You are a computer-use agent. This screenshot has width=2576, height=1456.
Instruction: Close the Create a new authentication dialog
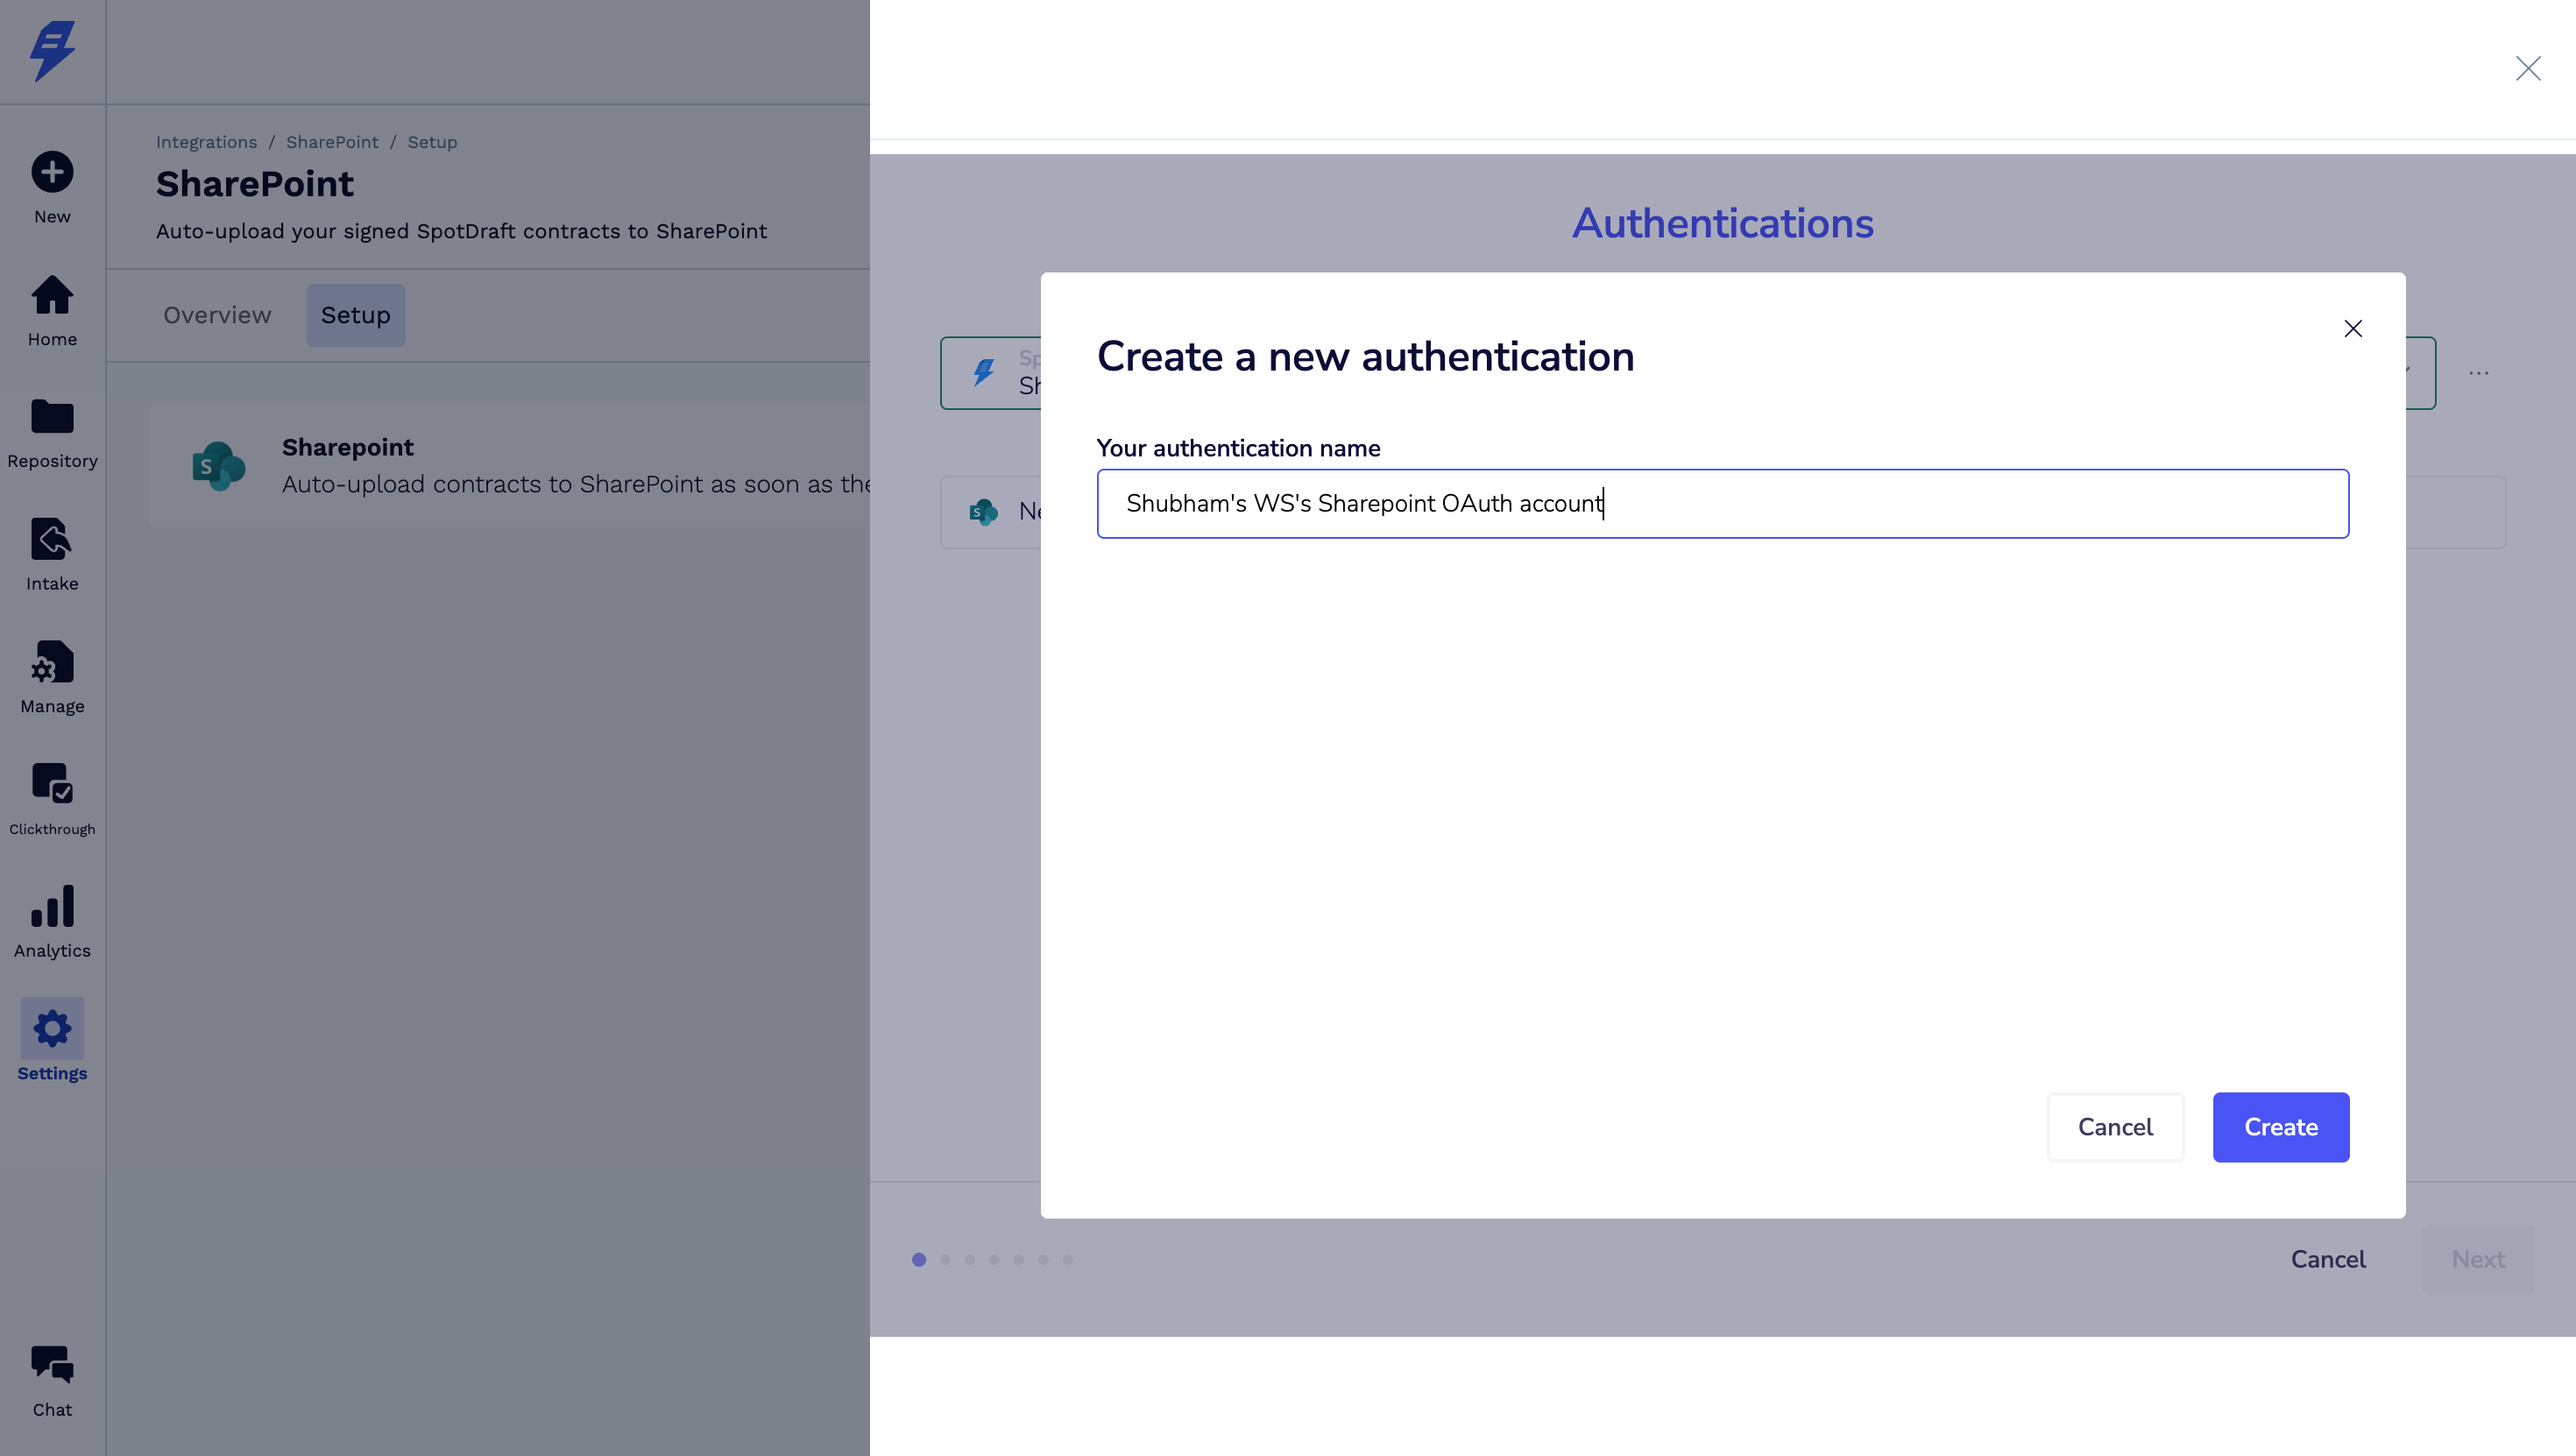pyautogui.click(x=2353, y=329)
